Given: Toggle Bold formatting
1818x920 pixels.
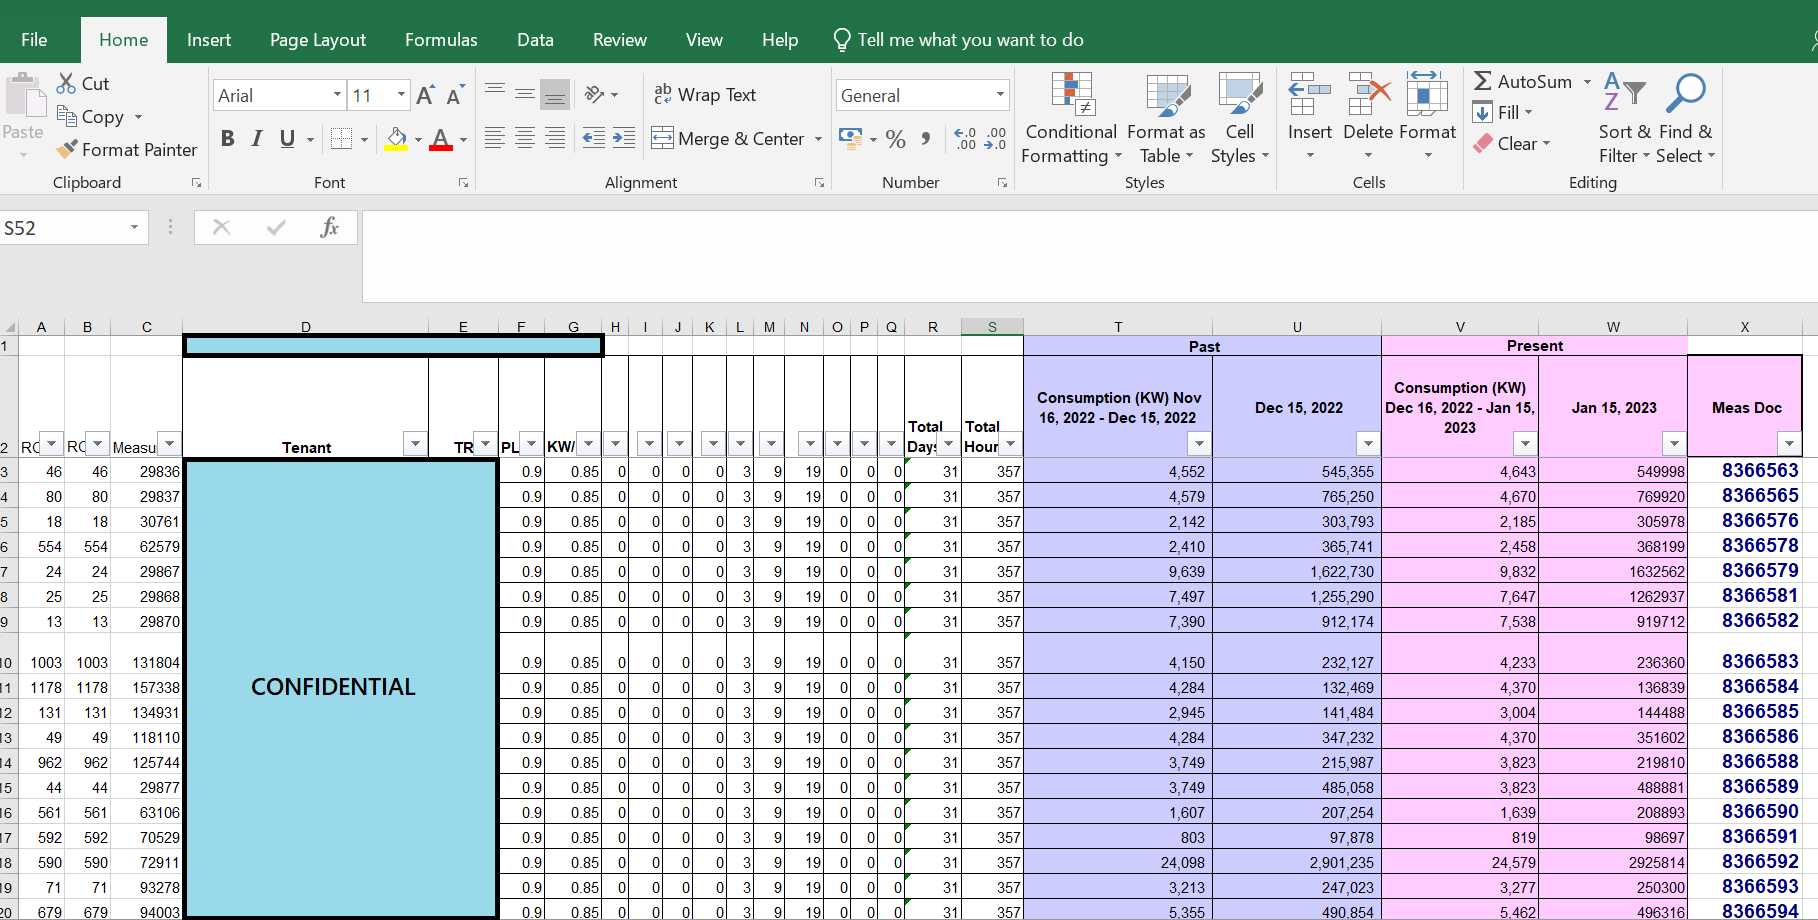Looking at the screenshot, I should point(228,139).
